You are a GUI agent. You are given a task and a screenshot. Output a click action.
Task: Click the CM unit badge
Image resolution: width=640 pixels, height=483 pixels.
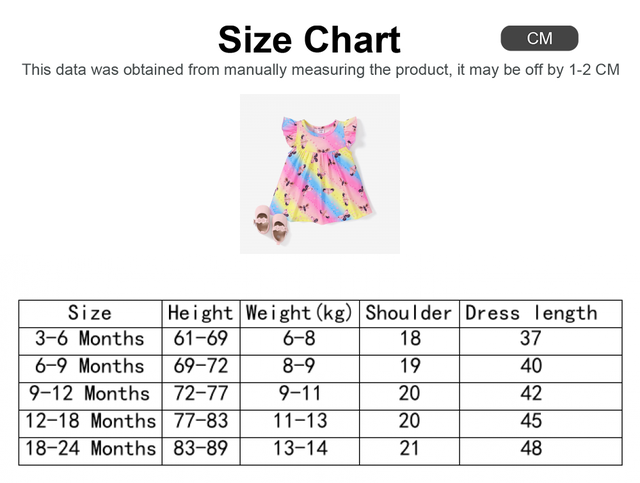pyautogui.click(x=539, y=39)
